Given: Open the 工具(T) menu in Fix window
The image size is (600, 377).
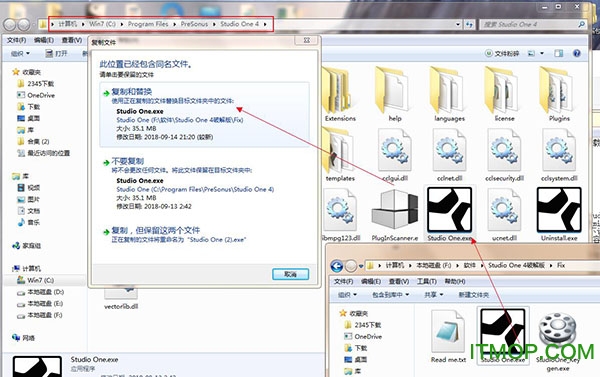Looking at the screenshot, I should click(426, 282).
